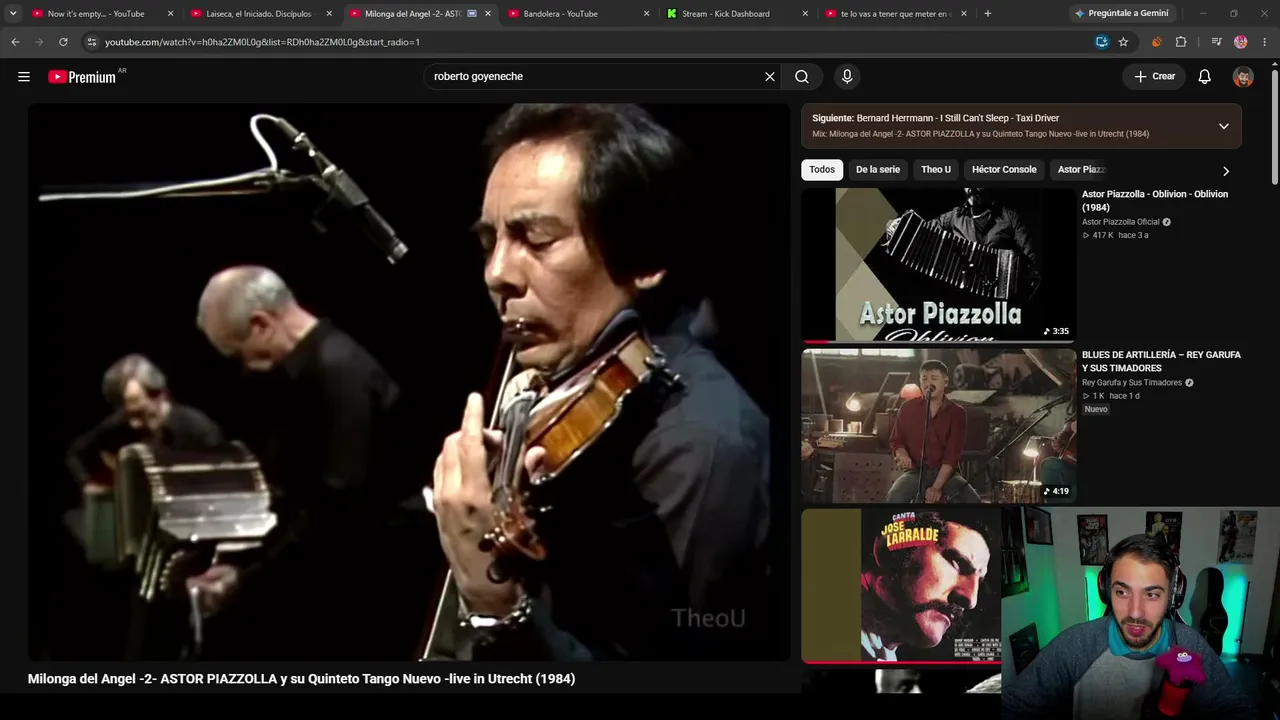Open the tab search dropdown arrow

(13, 14)
